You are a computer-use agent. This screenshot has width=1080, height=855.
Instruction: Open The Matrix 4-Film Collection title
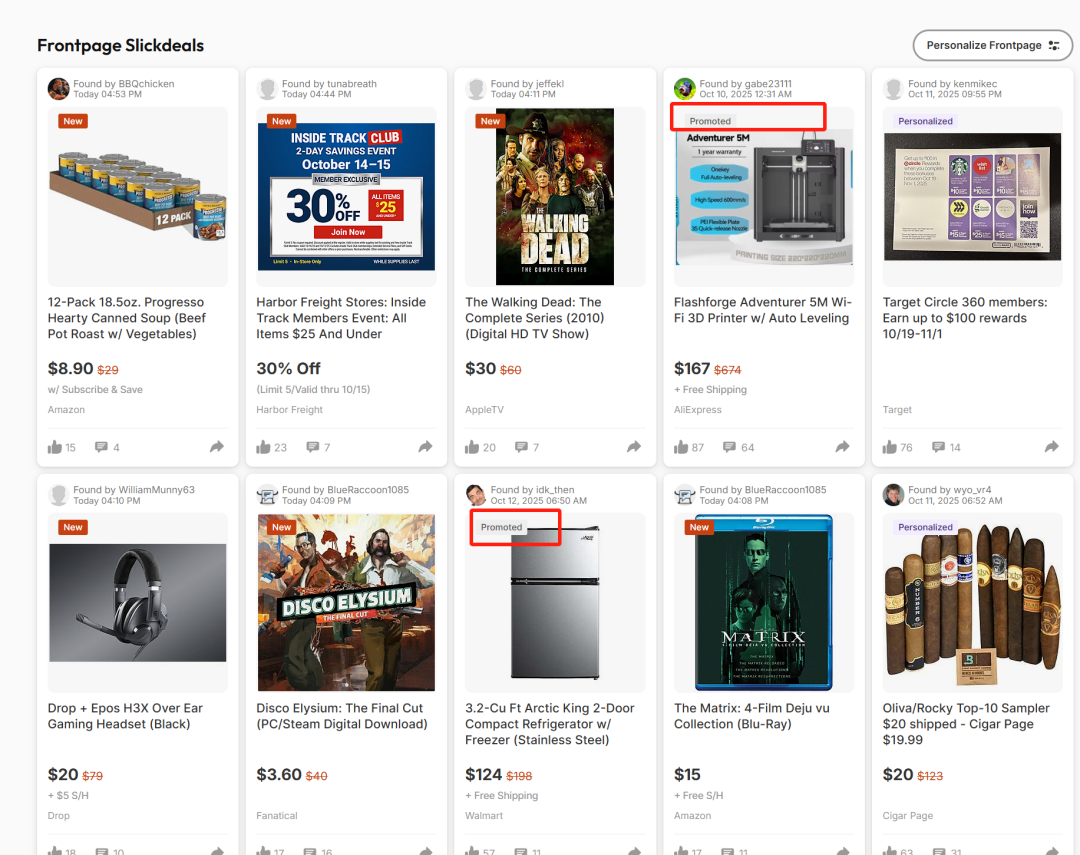751,716
